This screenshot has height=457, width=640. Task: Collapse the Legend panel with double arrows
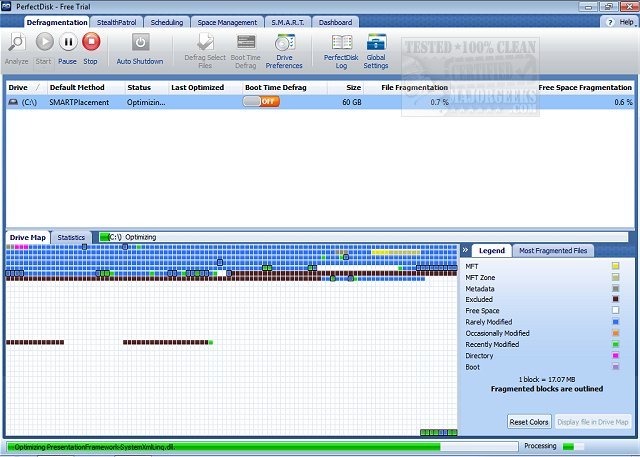click(x=465, y=250)
